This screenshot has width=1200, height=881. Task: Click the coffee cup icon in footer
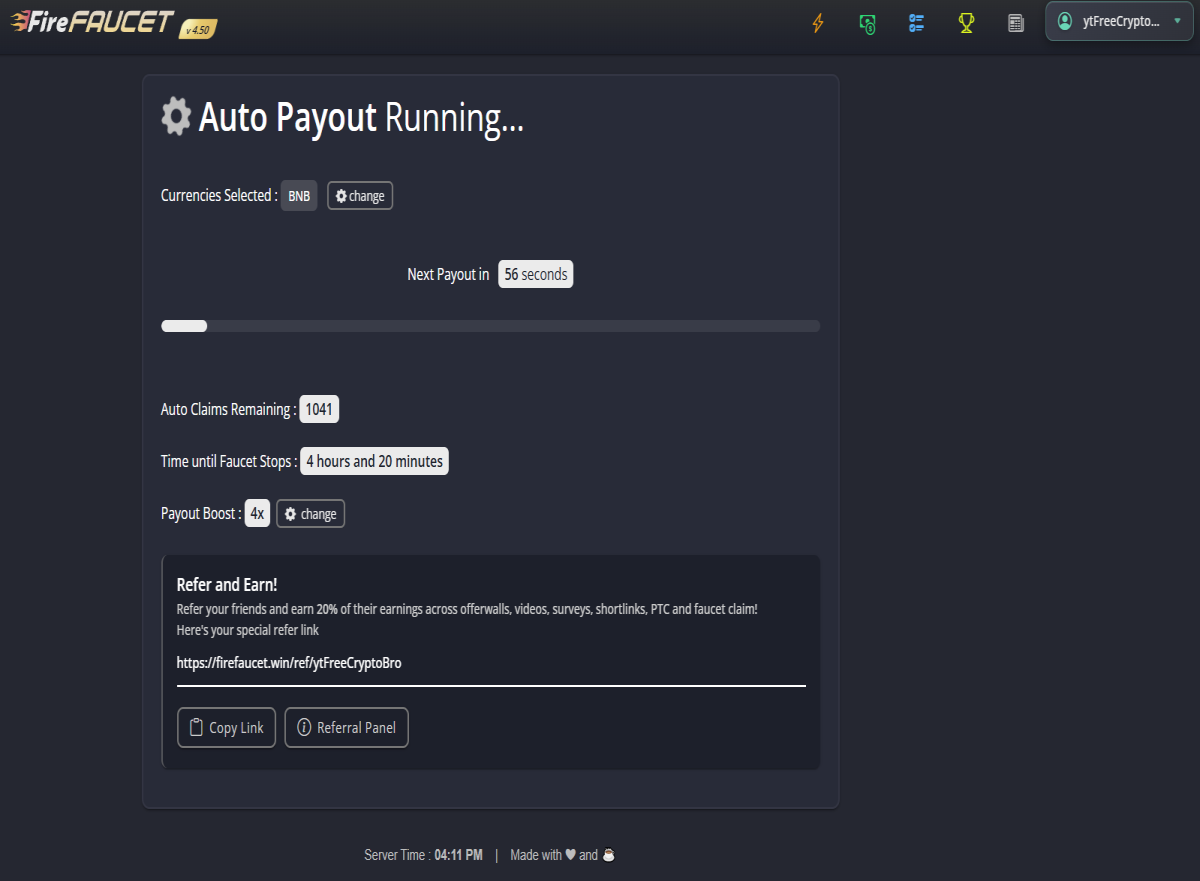[608, 855]
